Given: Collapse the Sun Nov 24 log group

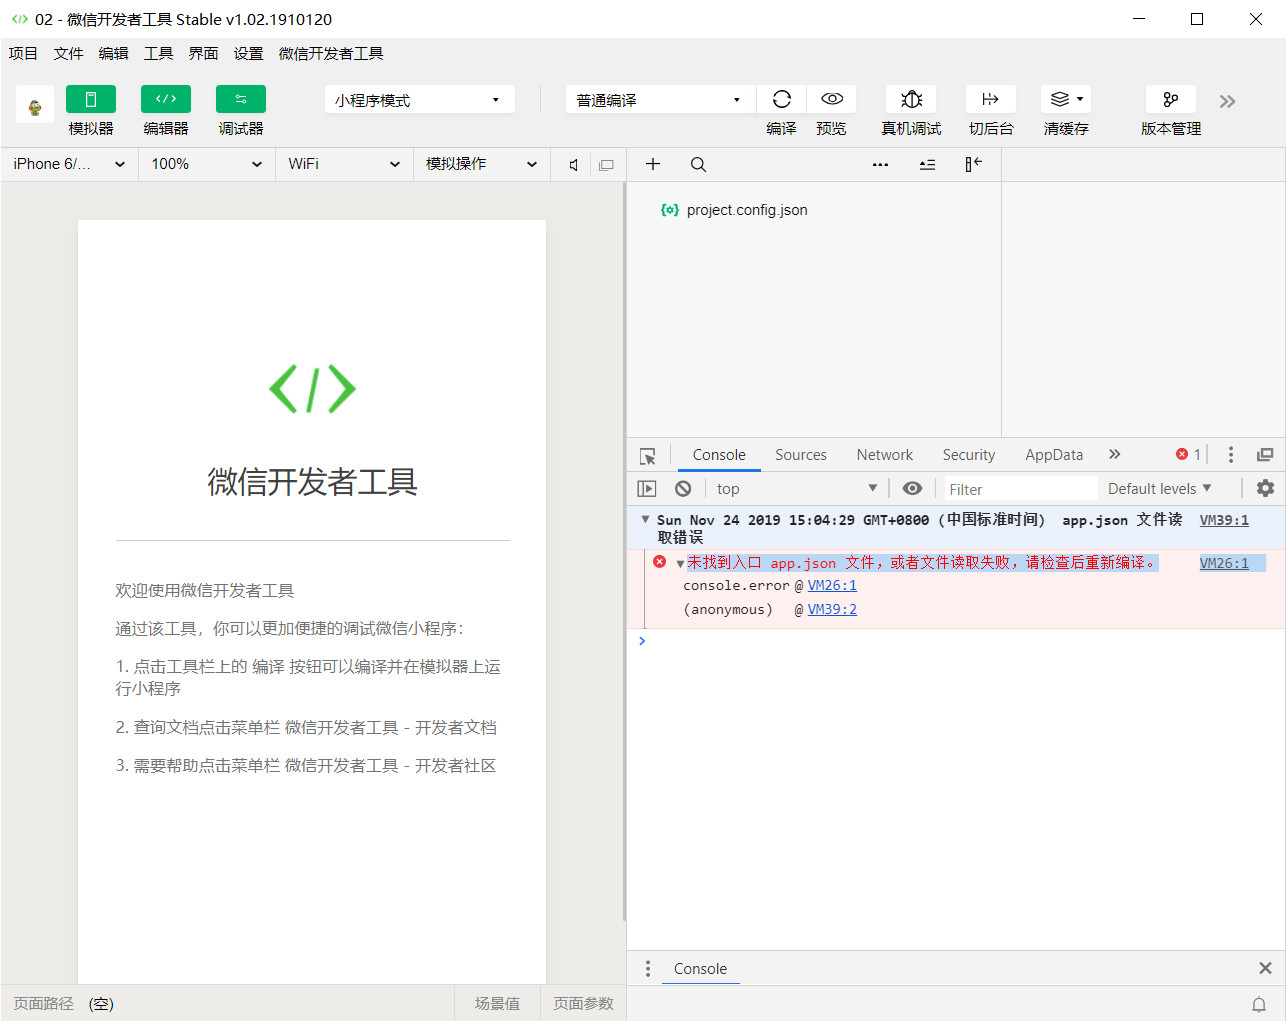Looking at the screenshot, I should [645, 519].
